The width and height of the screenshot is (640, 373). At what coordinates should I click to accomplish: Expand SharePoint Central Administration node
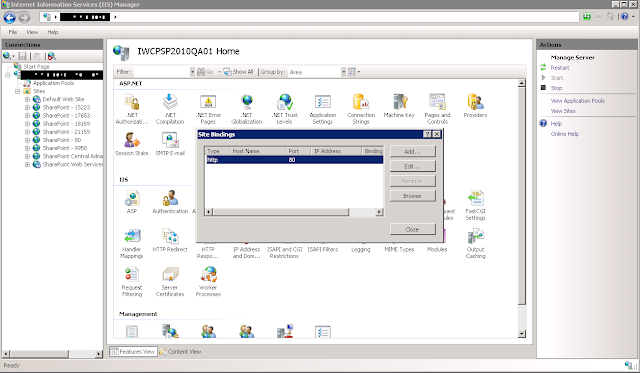point(27,156)
